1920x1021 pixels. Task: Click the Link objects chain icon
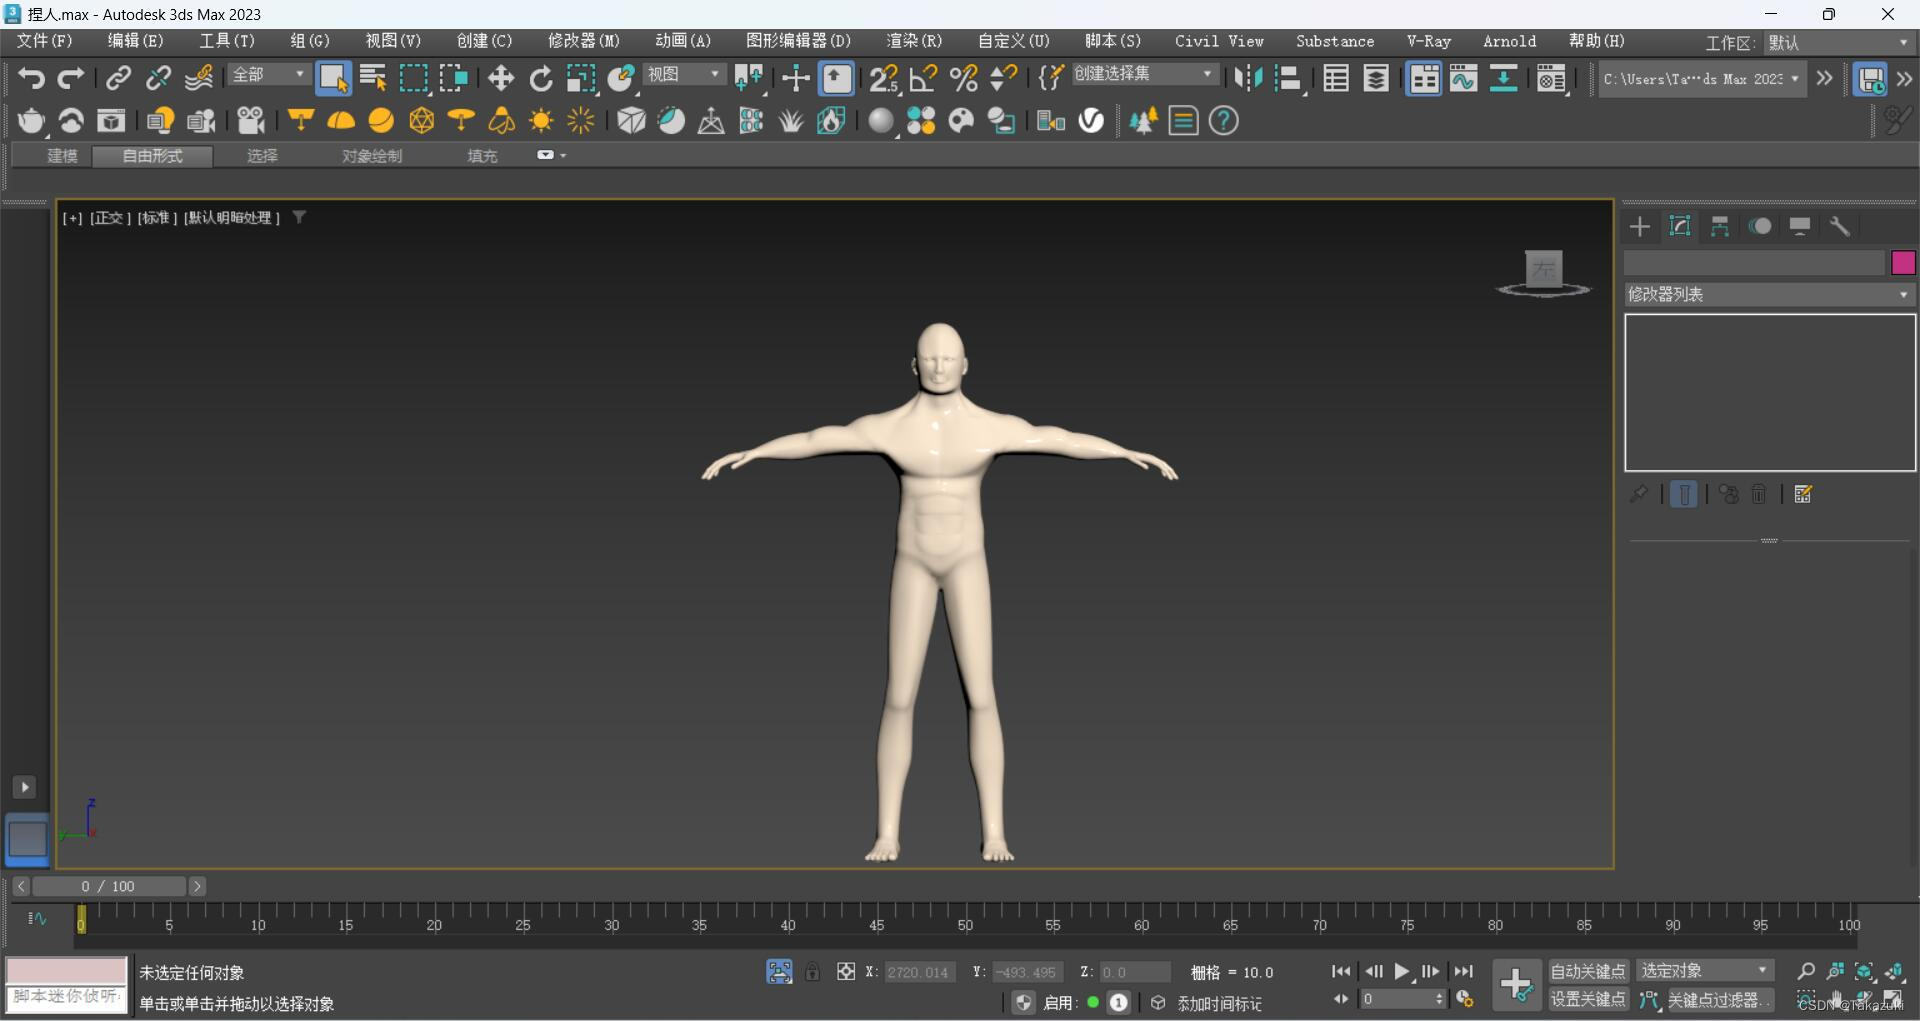[x=118, y=78]
